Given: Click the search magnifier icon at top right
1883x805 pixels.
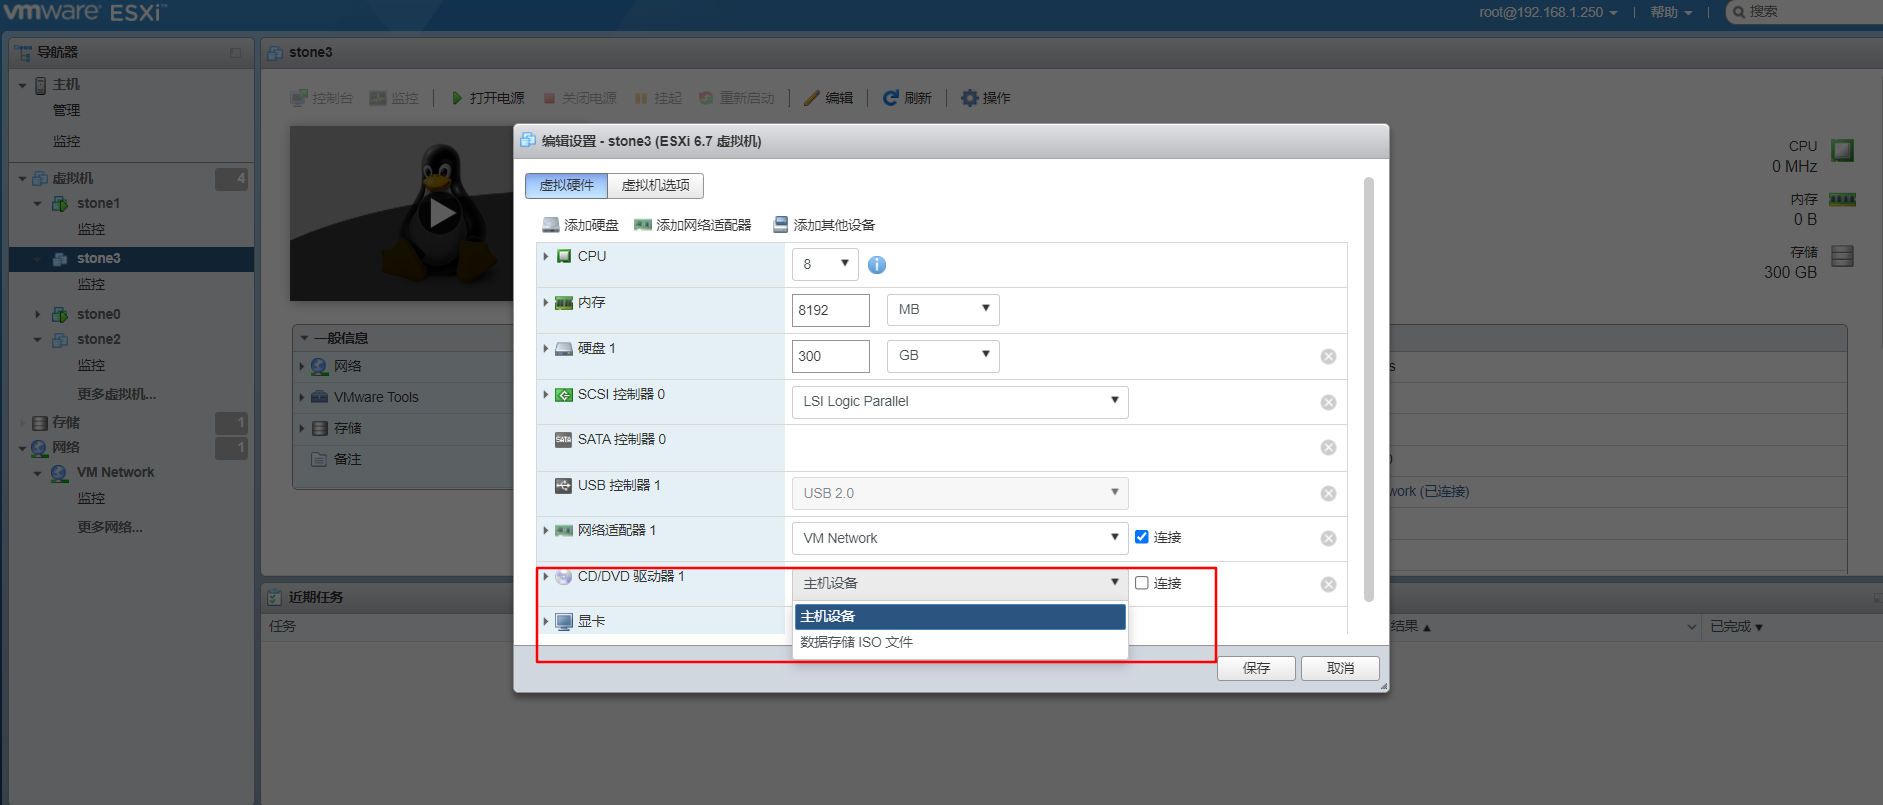Looking at the screenshot, I should (1739, 12).
